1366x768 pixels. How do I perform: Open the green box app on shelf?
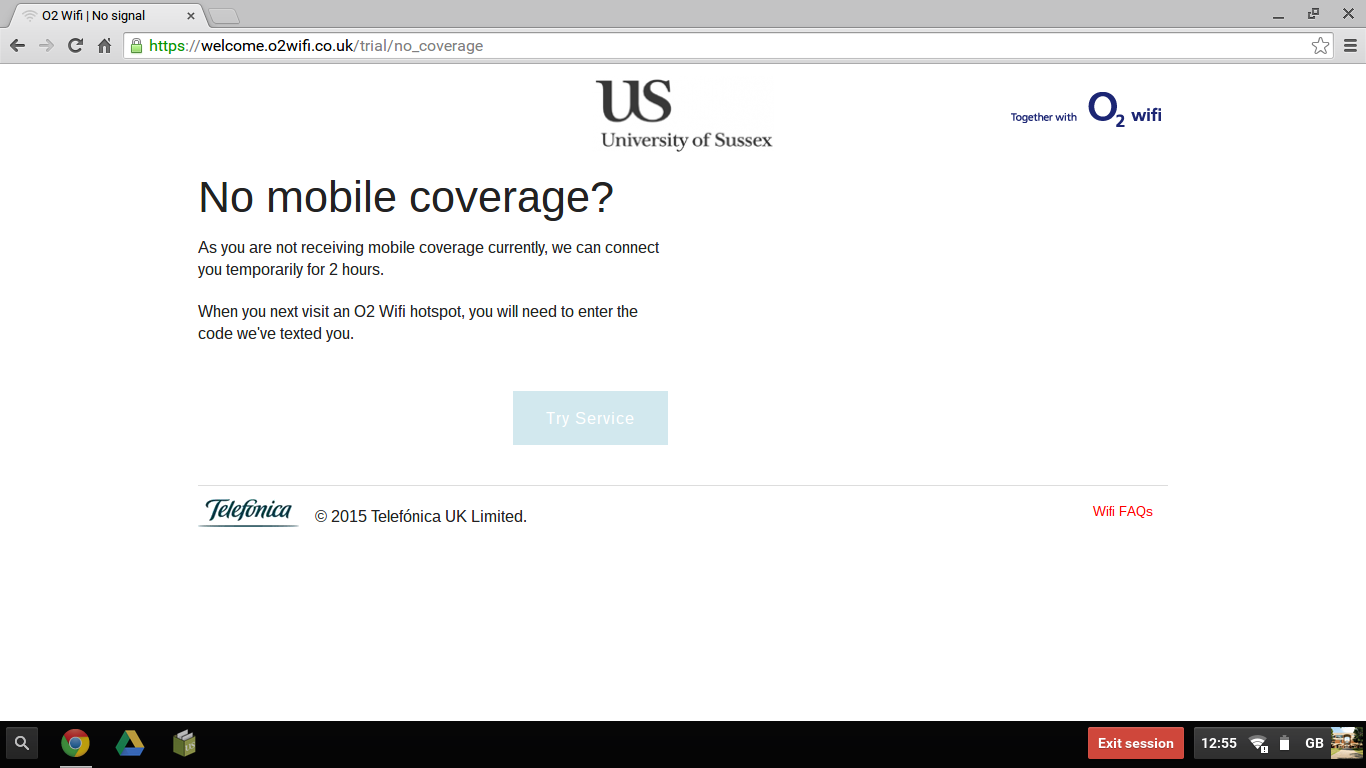click(184, 743)
